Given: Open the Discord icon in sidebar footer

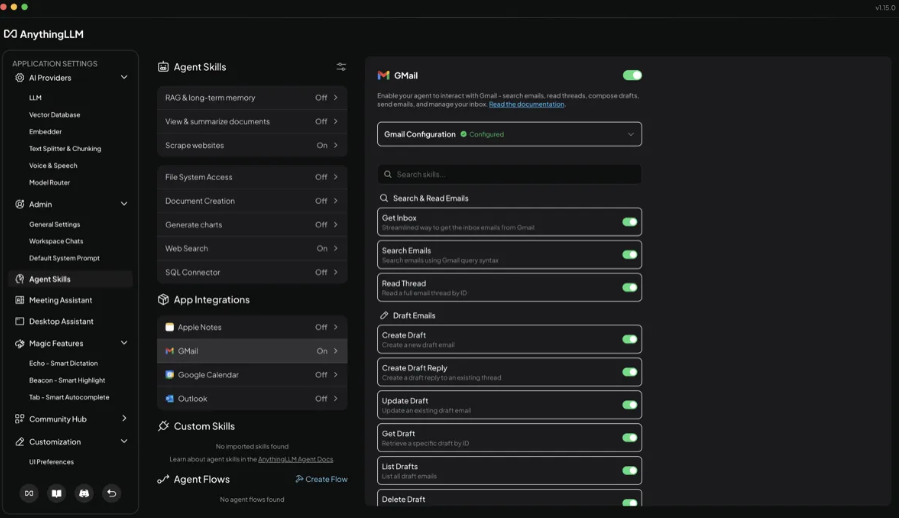Looking at the screenshot, I should coord(84,493).
